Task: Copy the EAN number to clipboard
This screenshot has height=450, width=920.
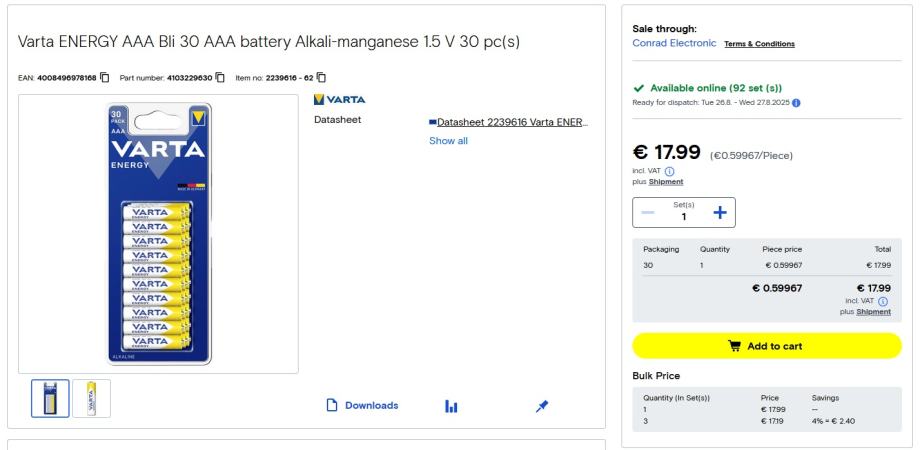Action: coord(106,79)
